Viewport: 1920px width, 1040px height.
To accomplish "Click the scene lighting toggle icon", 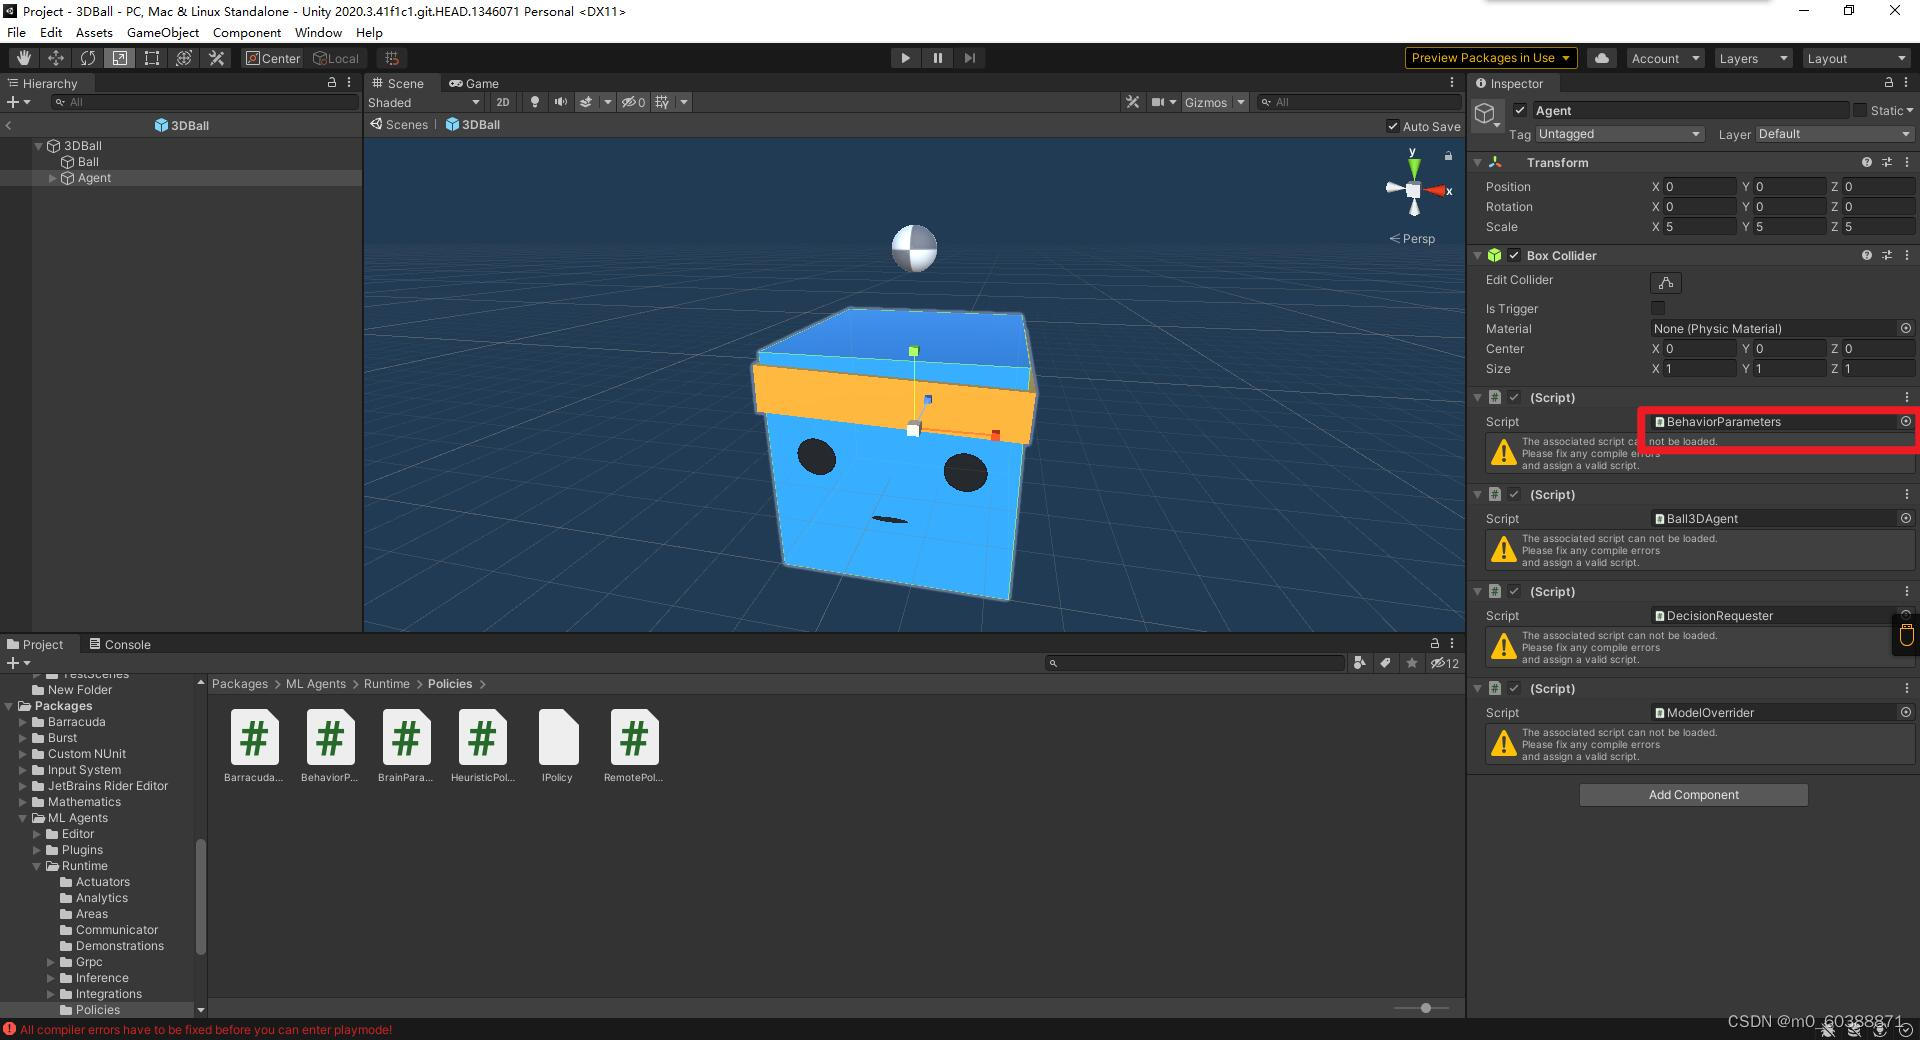I will click(535, 102).
